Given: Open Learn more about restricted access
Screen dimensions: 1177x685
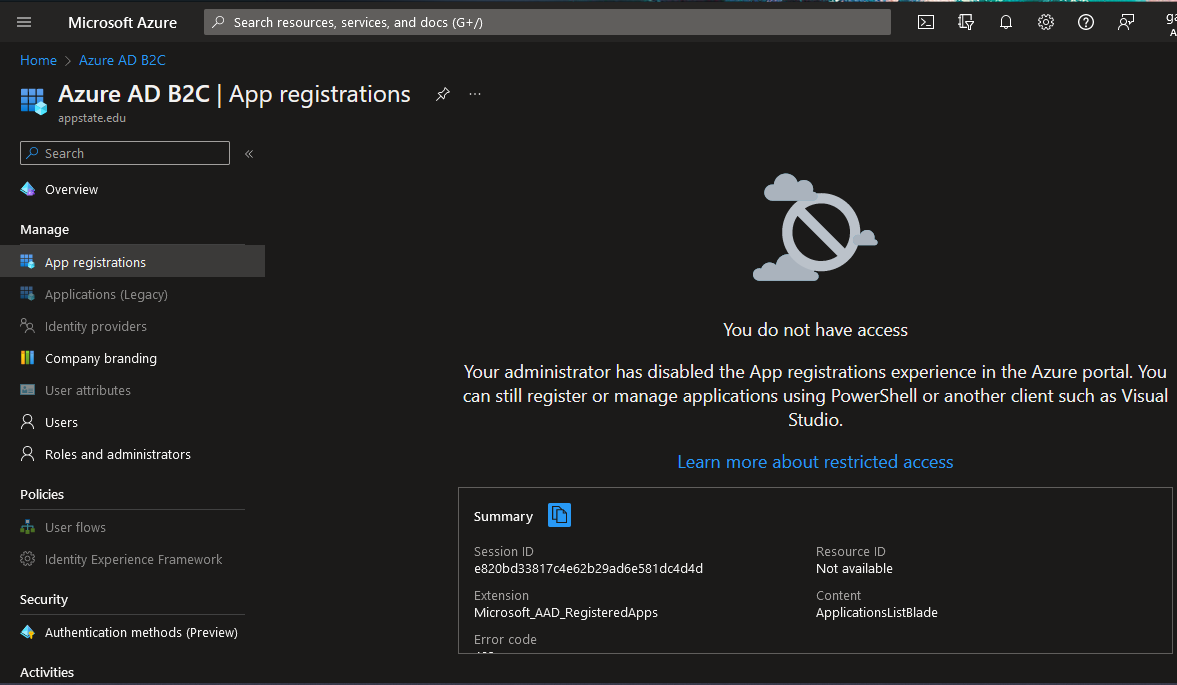Looking at the screenshot, I should [x=815, y=462].
